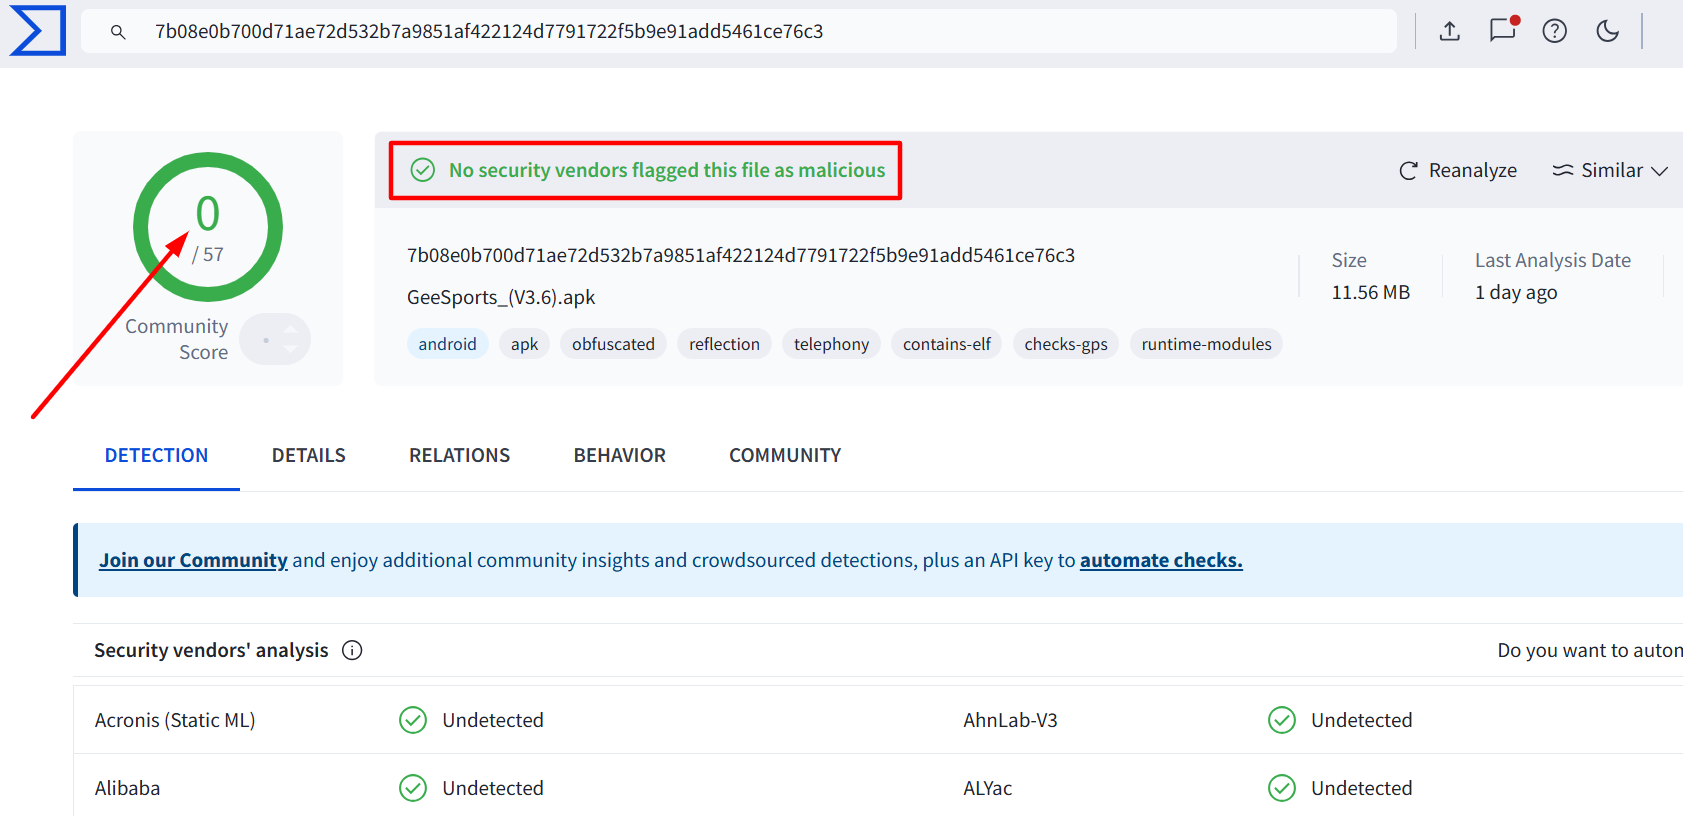
Task: Click the Community Score vote control
Action: pos(275,339)
